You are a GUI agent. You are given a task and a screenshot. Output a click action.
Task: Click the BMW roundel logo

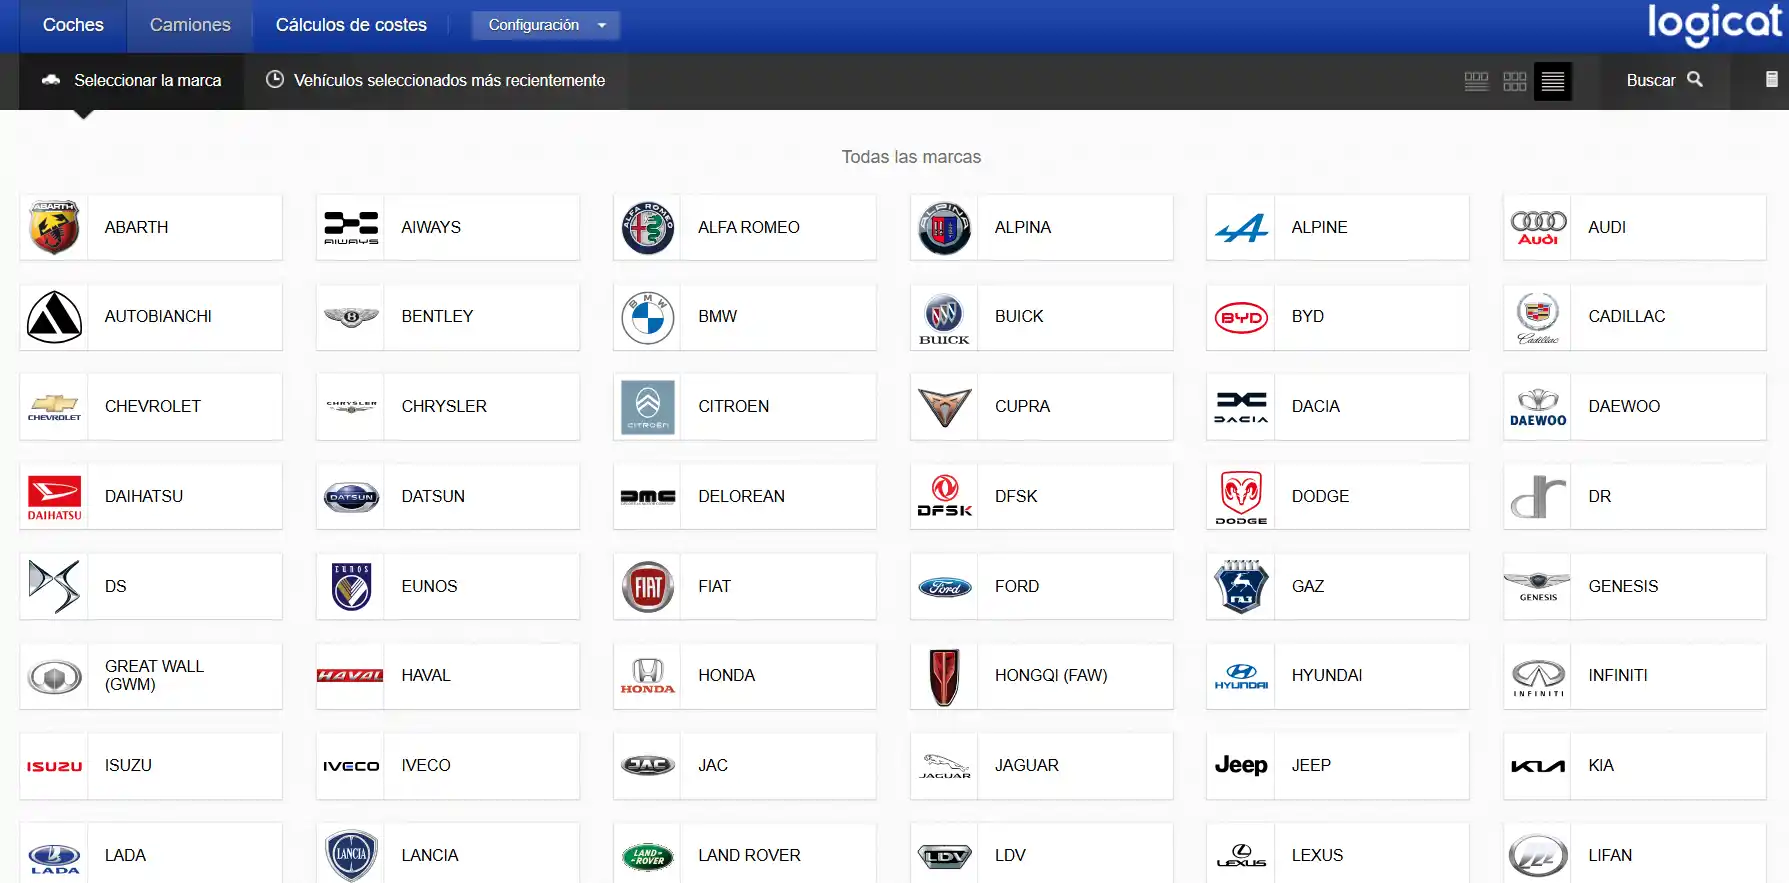point(648,317)
